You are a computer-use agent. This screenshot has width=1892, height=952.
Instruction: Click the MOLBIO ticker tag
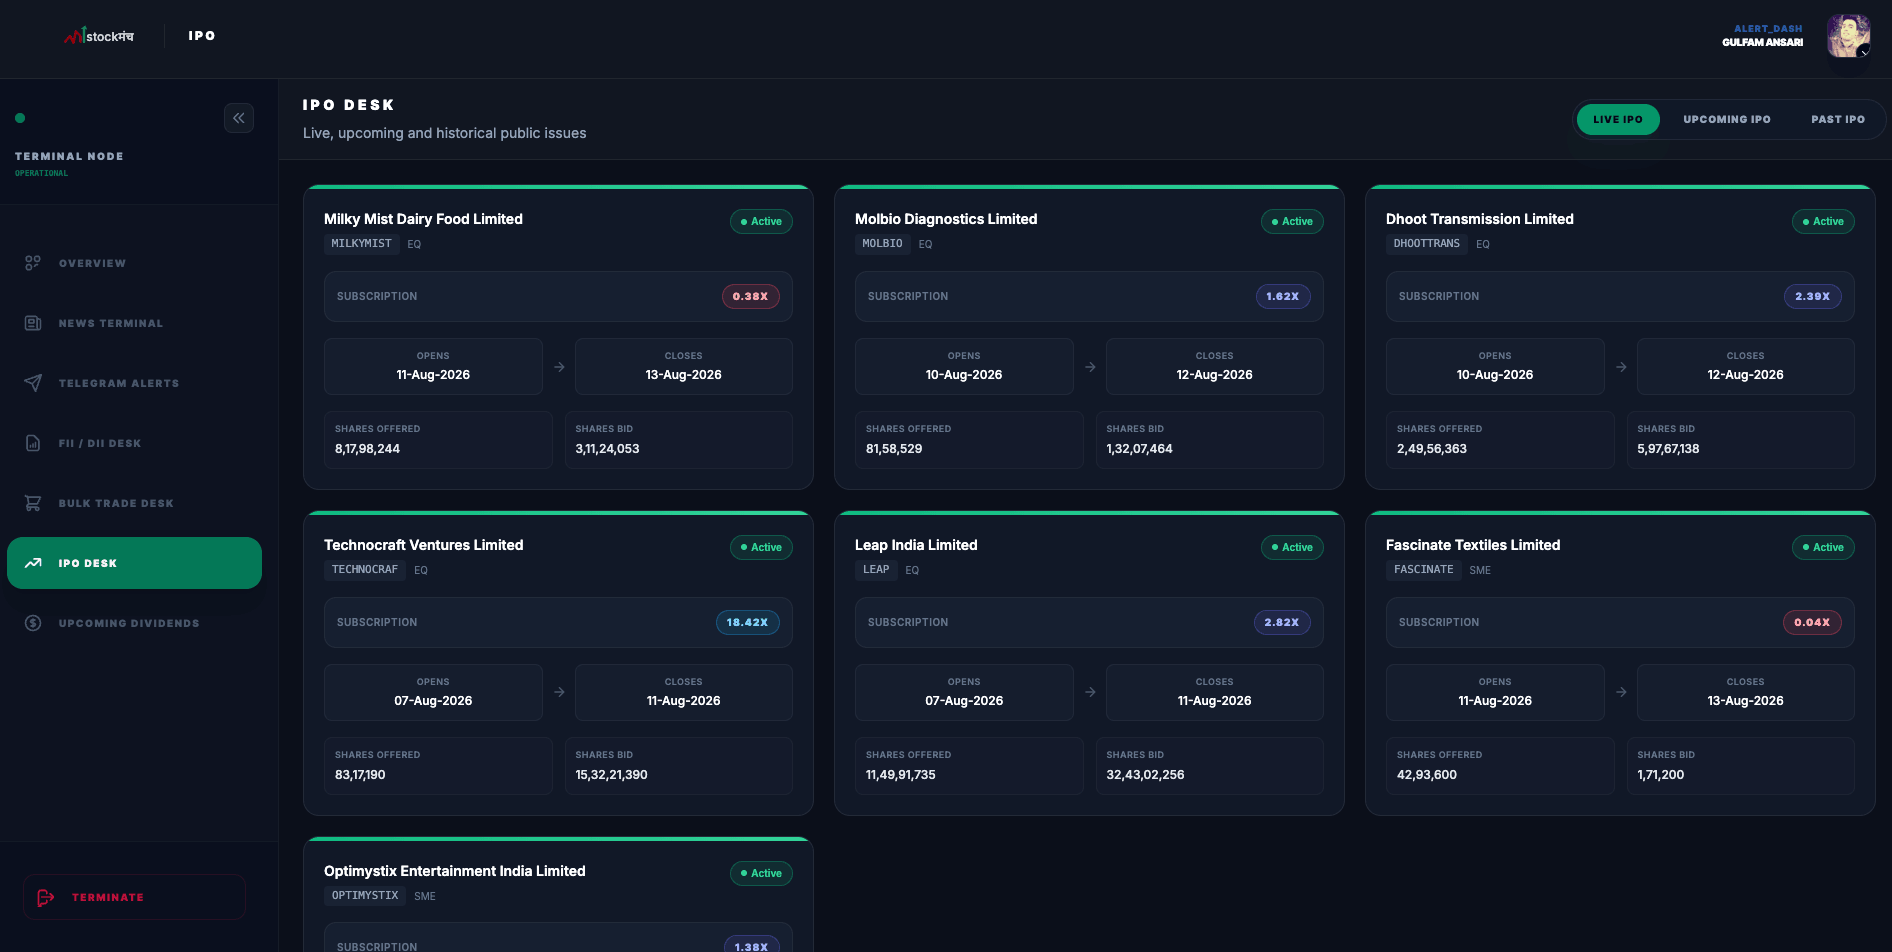point(883,244)
